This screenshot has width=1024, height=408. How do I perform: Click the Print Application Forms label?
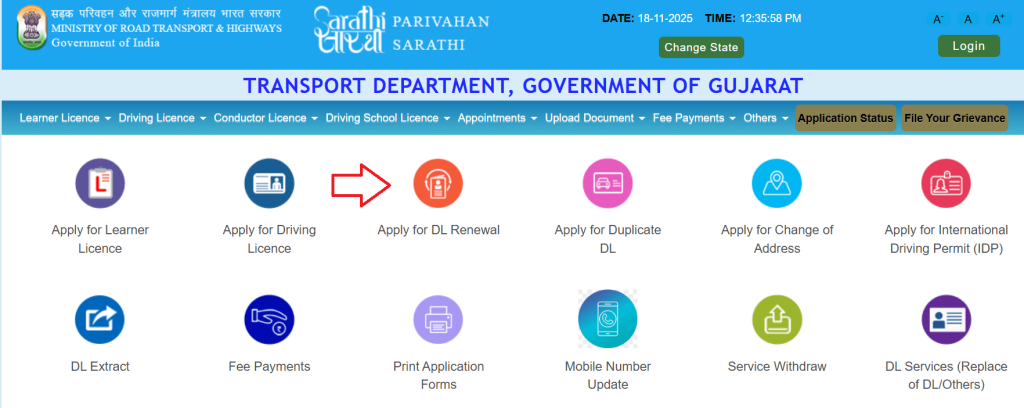click(438, 375)
